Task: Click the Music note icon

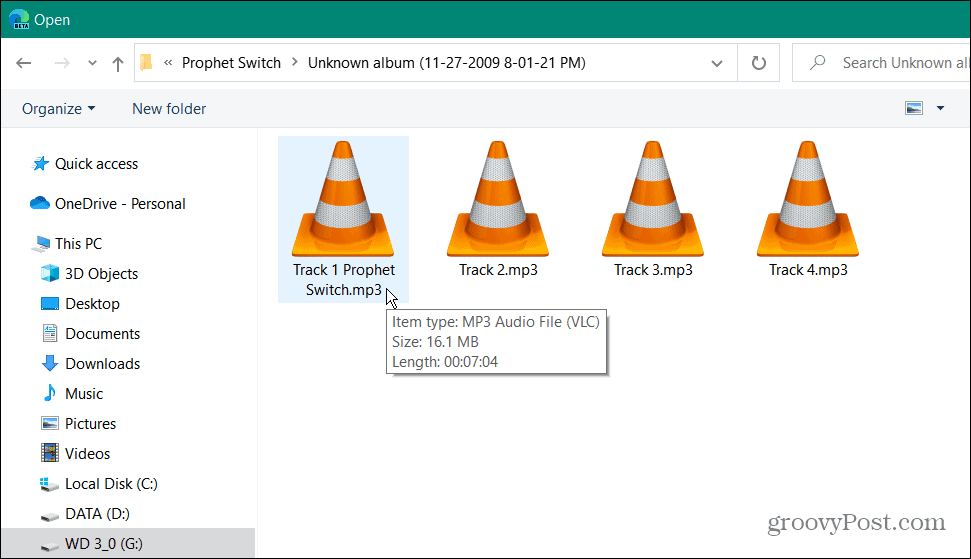Action: [50, 393]
